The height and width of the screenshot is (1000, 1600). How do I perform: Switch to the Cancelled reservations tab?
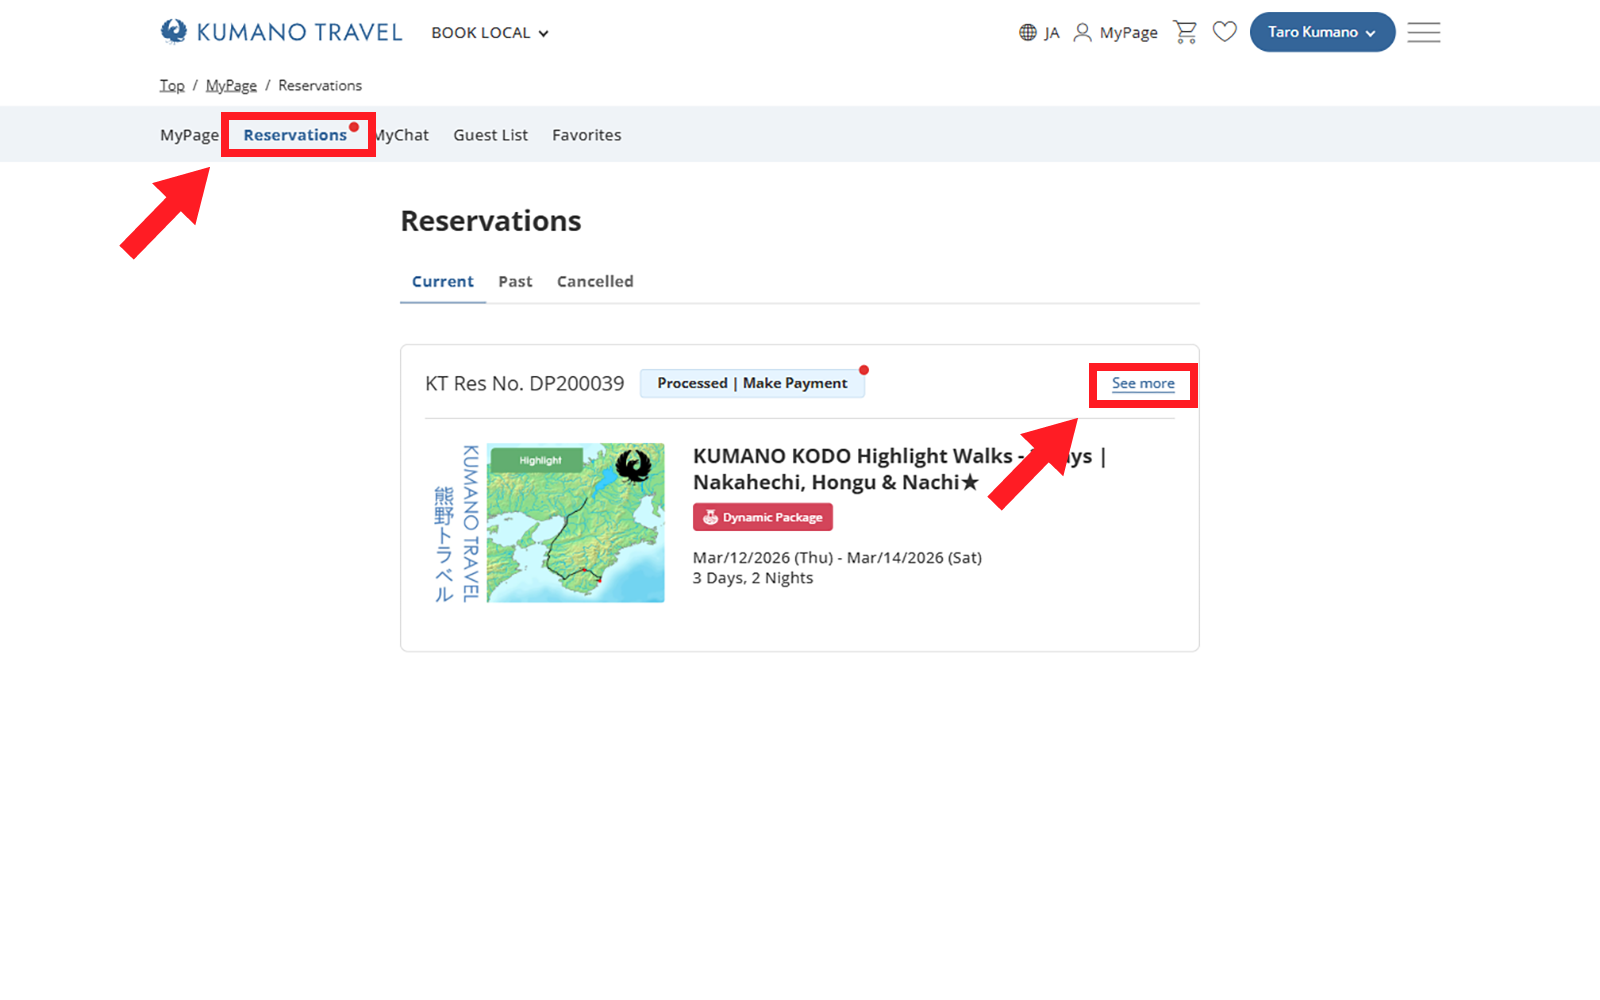click(x=595, y=282)
